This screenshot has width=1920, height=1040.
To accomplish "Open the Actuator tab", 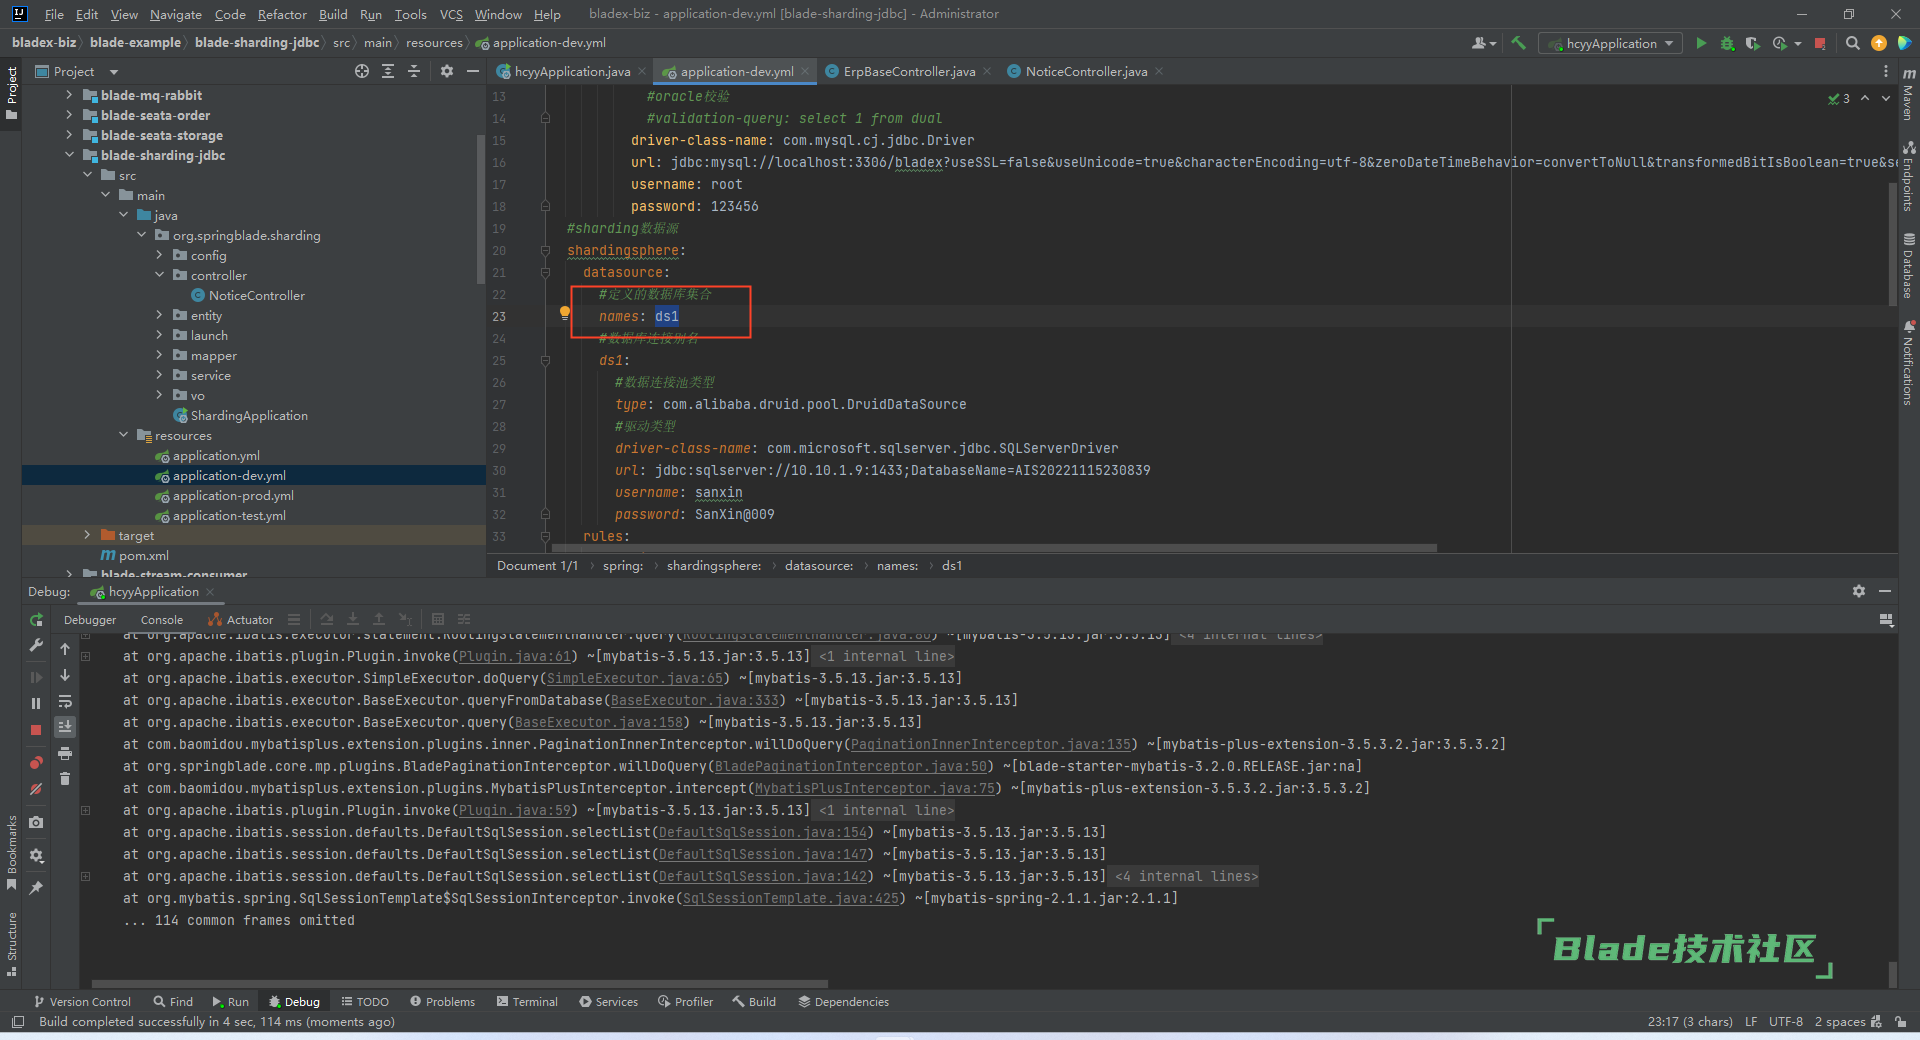I will pos(240,620).
